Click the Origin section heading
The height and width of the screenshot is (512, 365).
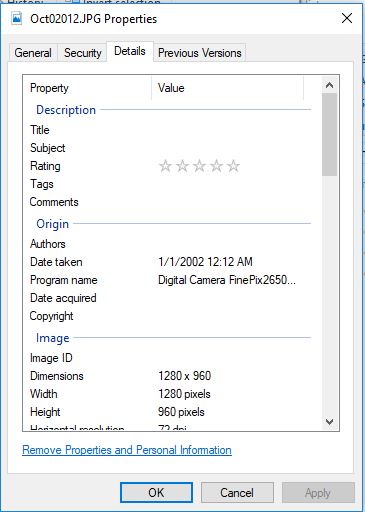click(x=52, y=224)
